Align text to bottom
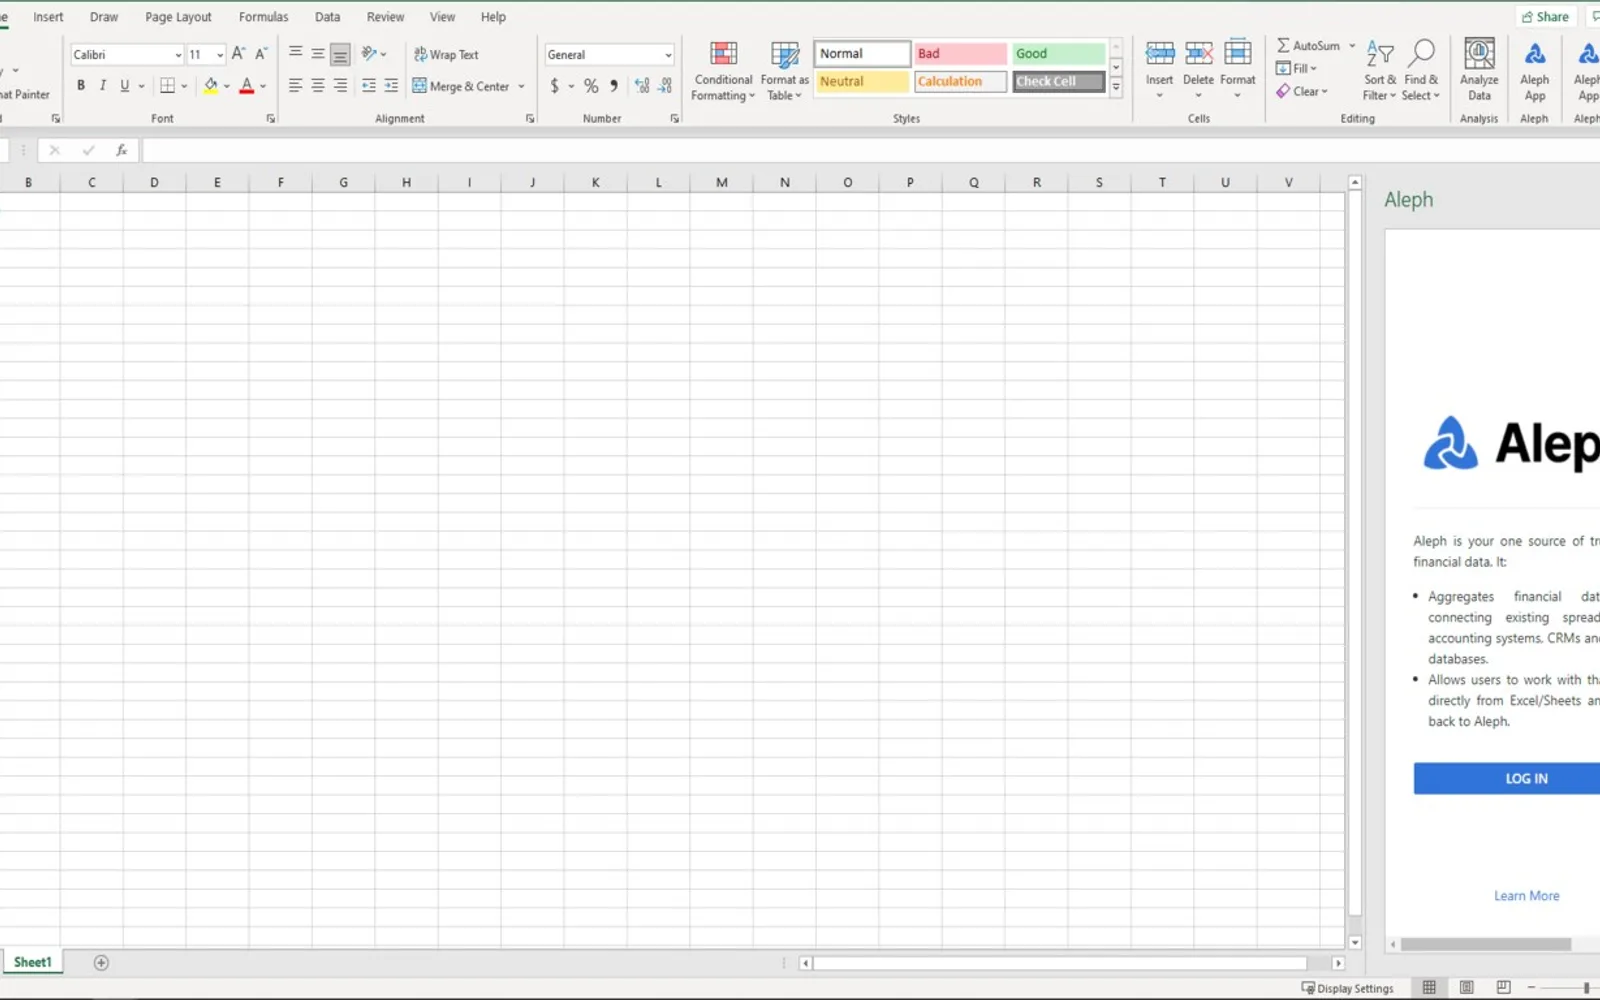 point(340,53)
